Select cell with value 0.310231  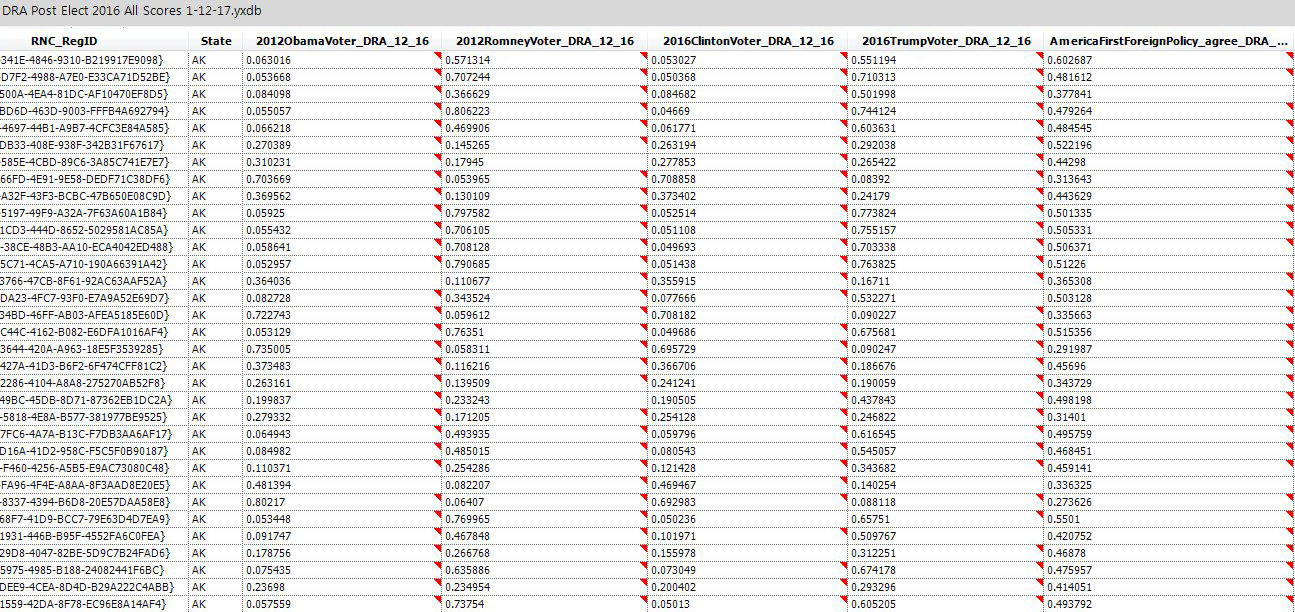click(342, 161)
